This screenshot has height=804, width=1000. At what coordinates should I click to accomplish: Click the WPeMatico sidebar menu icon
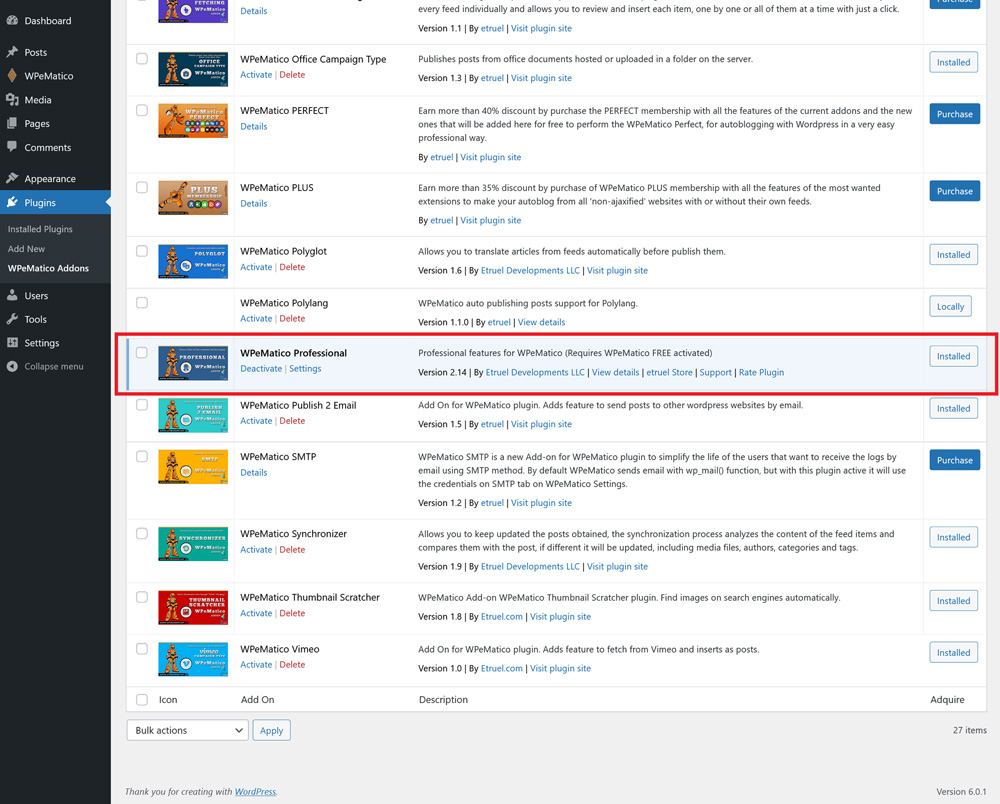[x=12, y=75]
